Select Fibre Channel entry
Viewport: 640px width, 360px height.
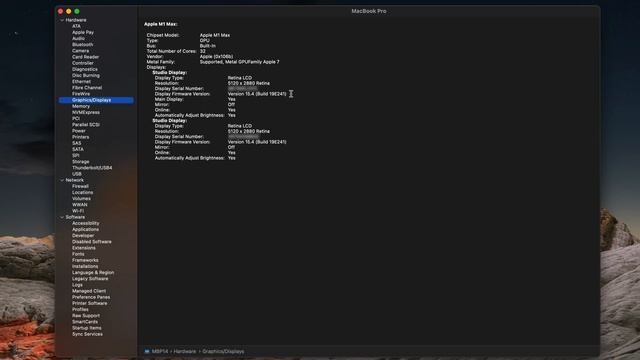click(87, 87)
